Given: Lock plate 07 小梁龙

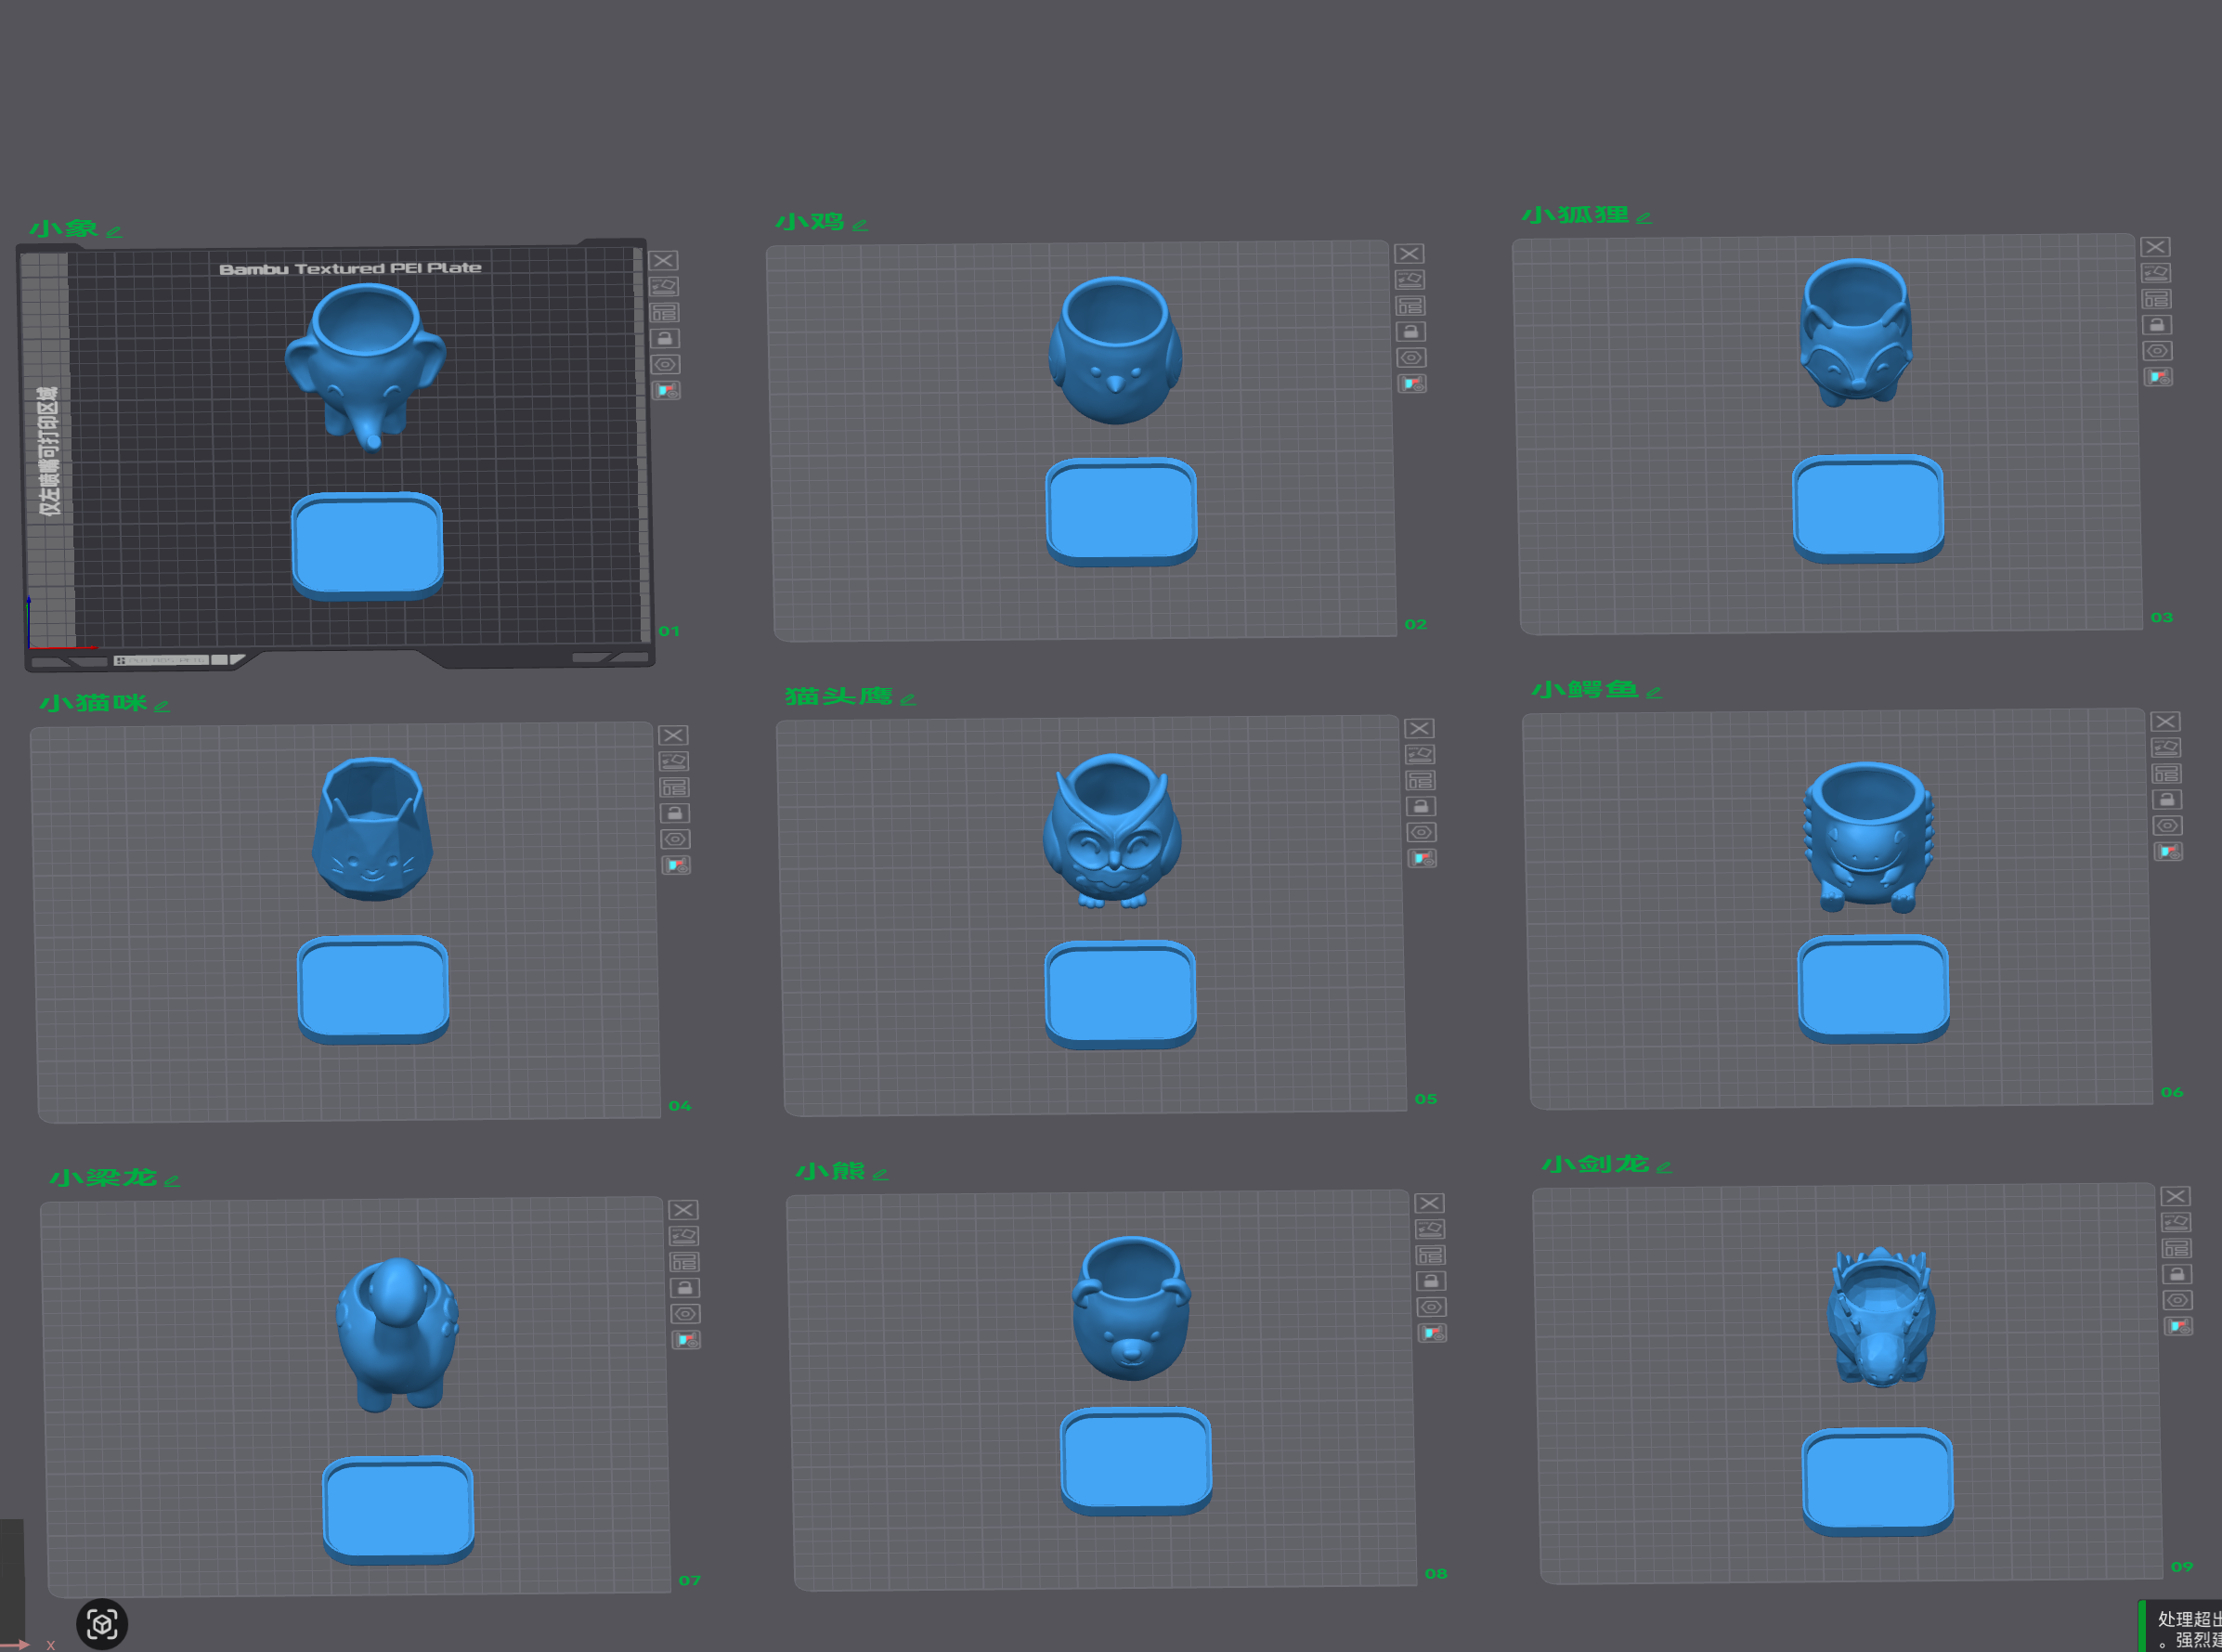Looking at the screenshot, I should point(685,1289).
